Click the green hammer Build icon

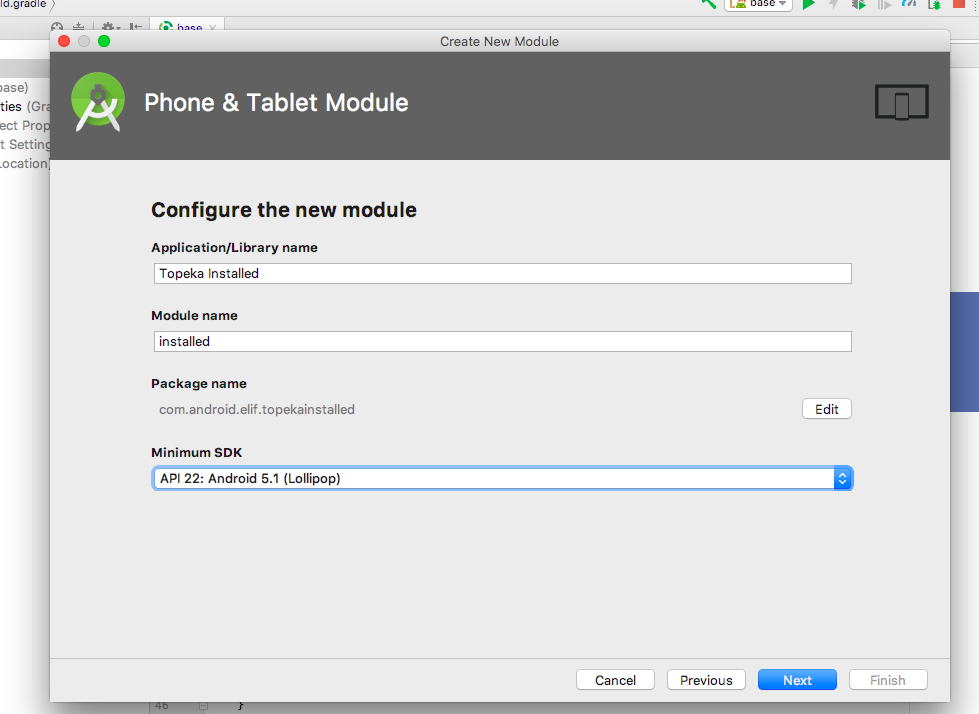coord(709,4)
